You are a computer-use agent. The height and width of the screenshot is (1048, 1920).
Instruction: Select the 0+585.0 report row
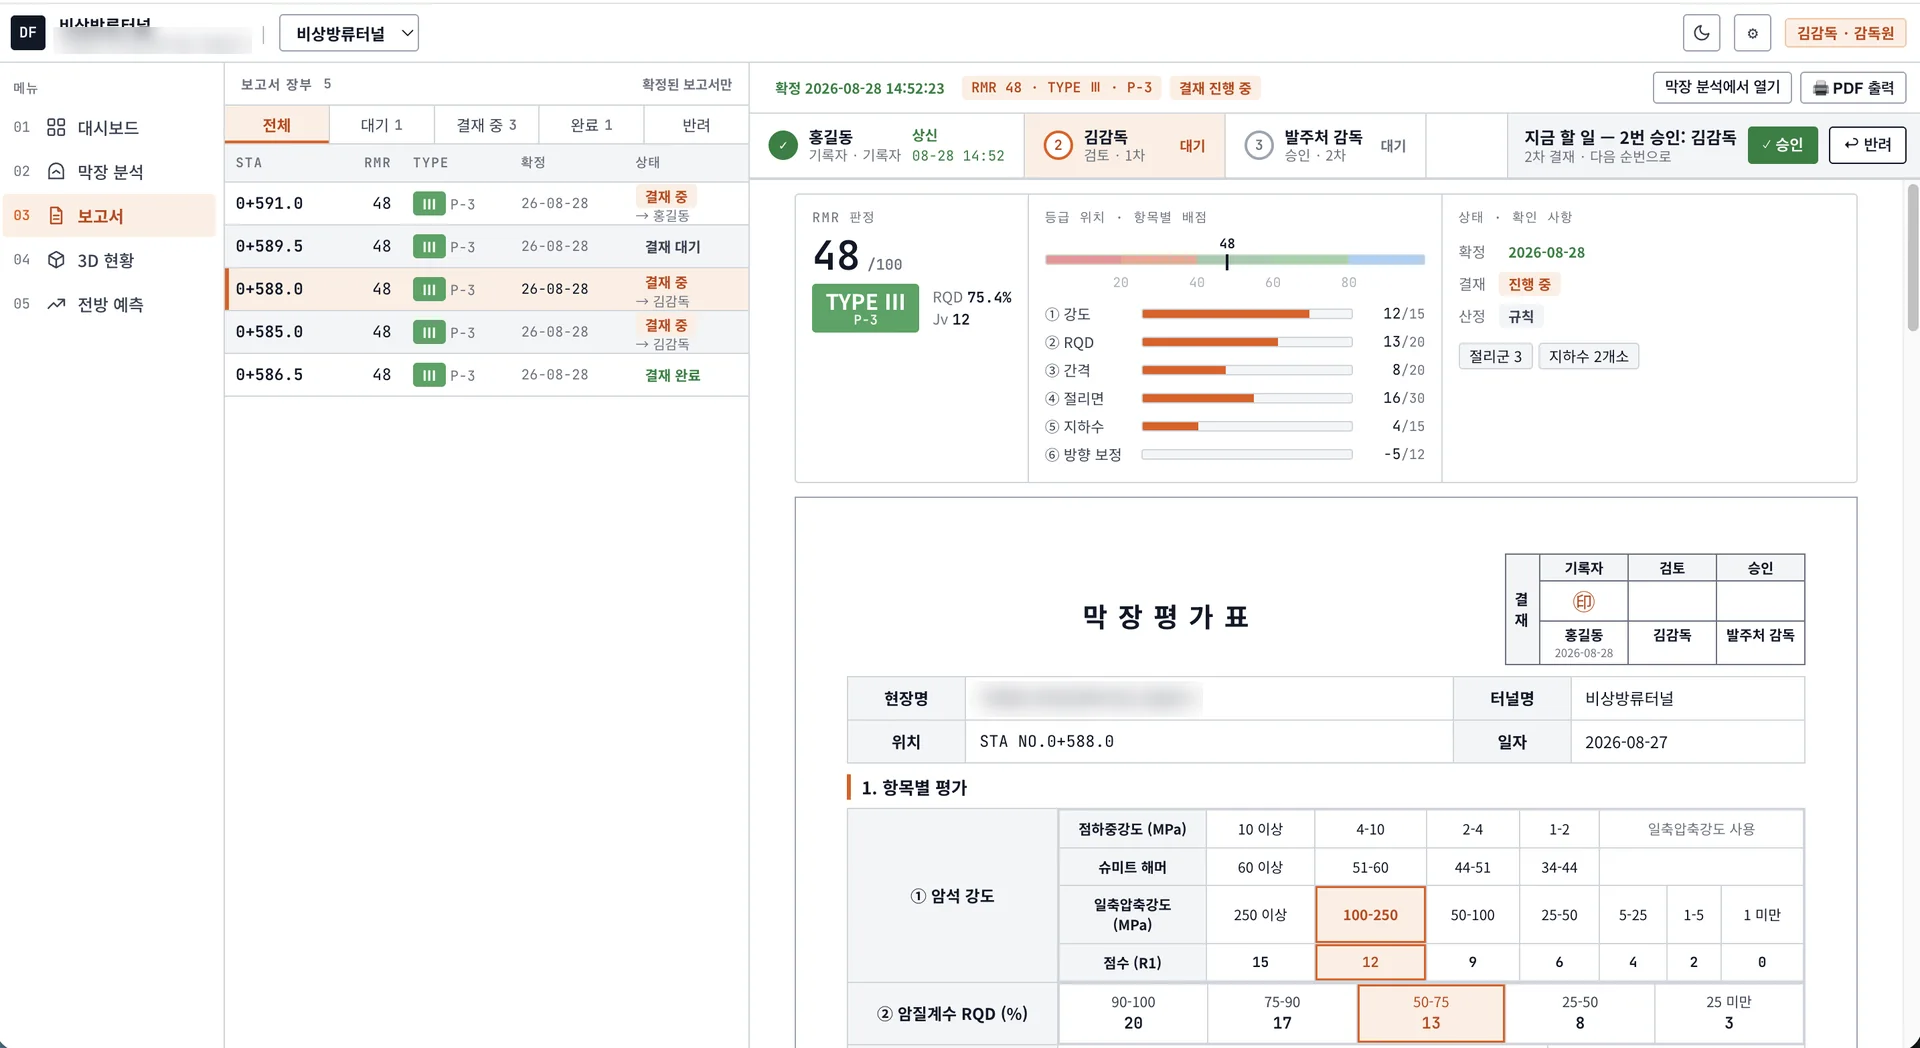point(487,332)
